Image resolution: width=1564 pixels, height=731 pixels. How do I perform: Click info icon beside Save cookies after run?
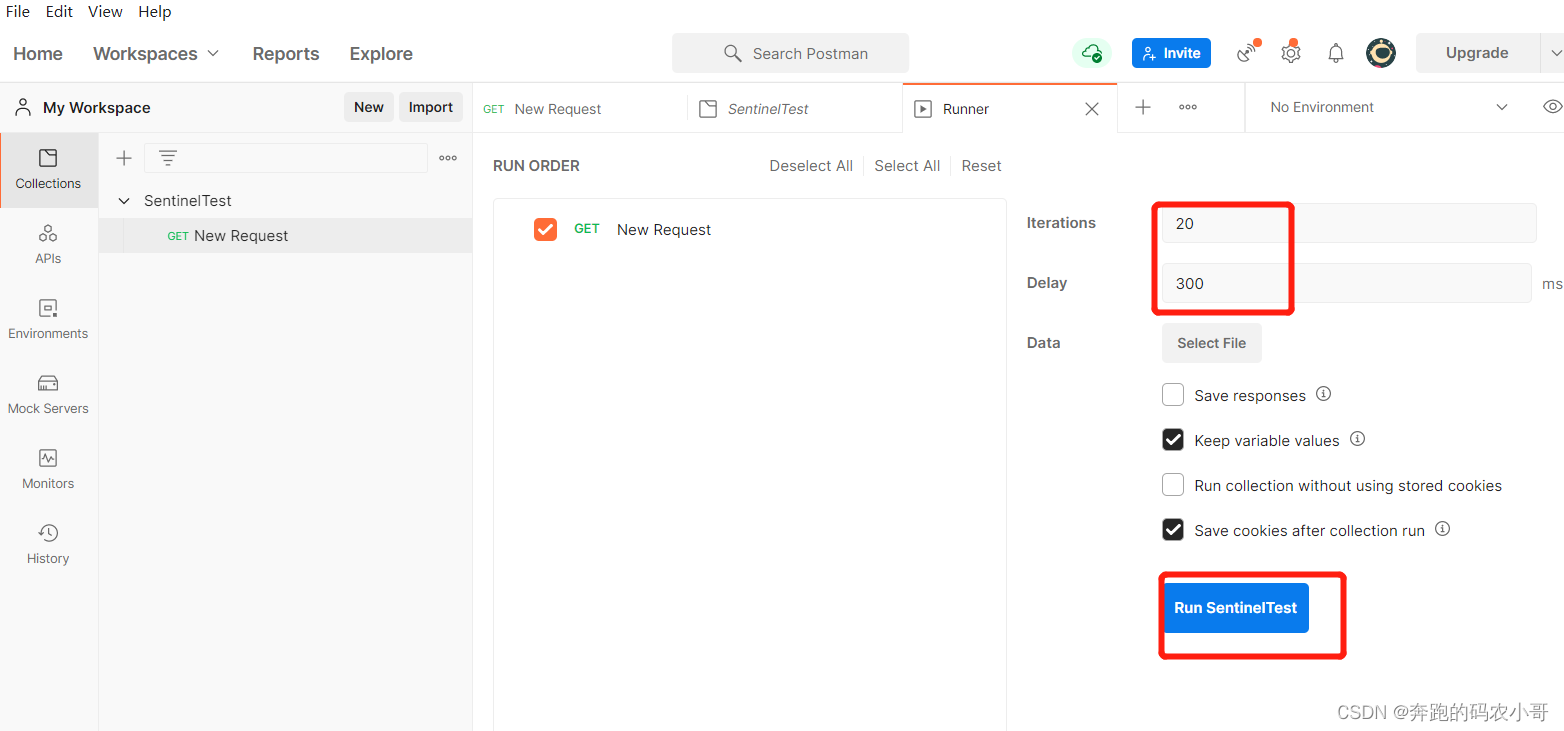[1442, 529]
